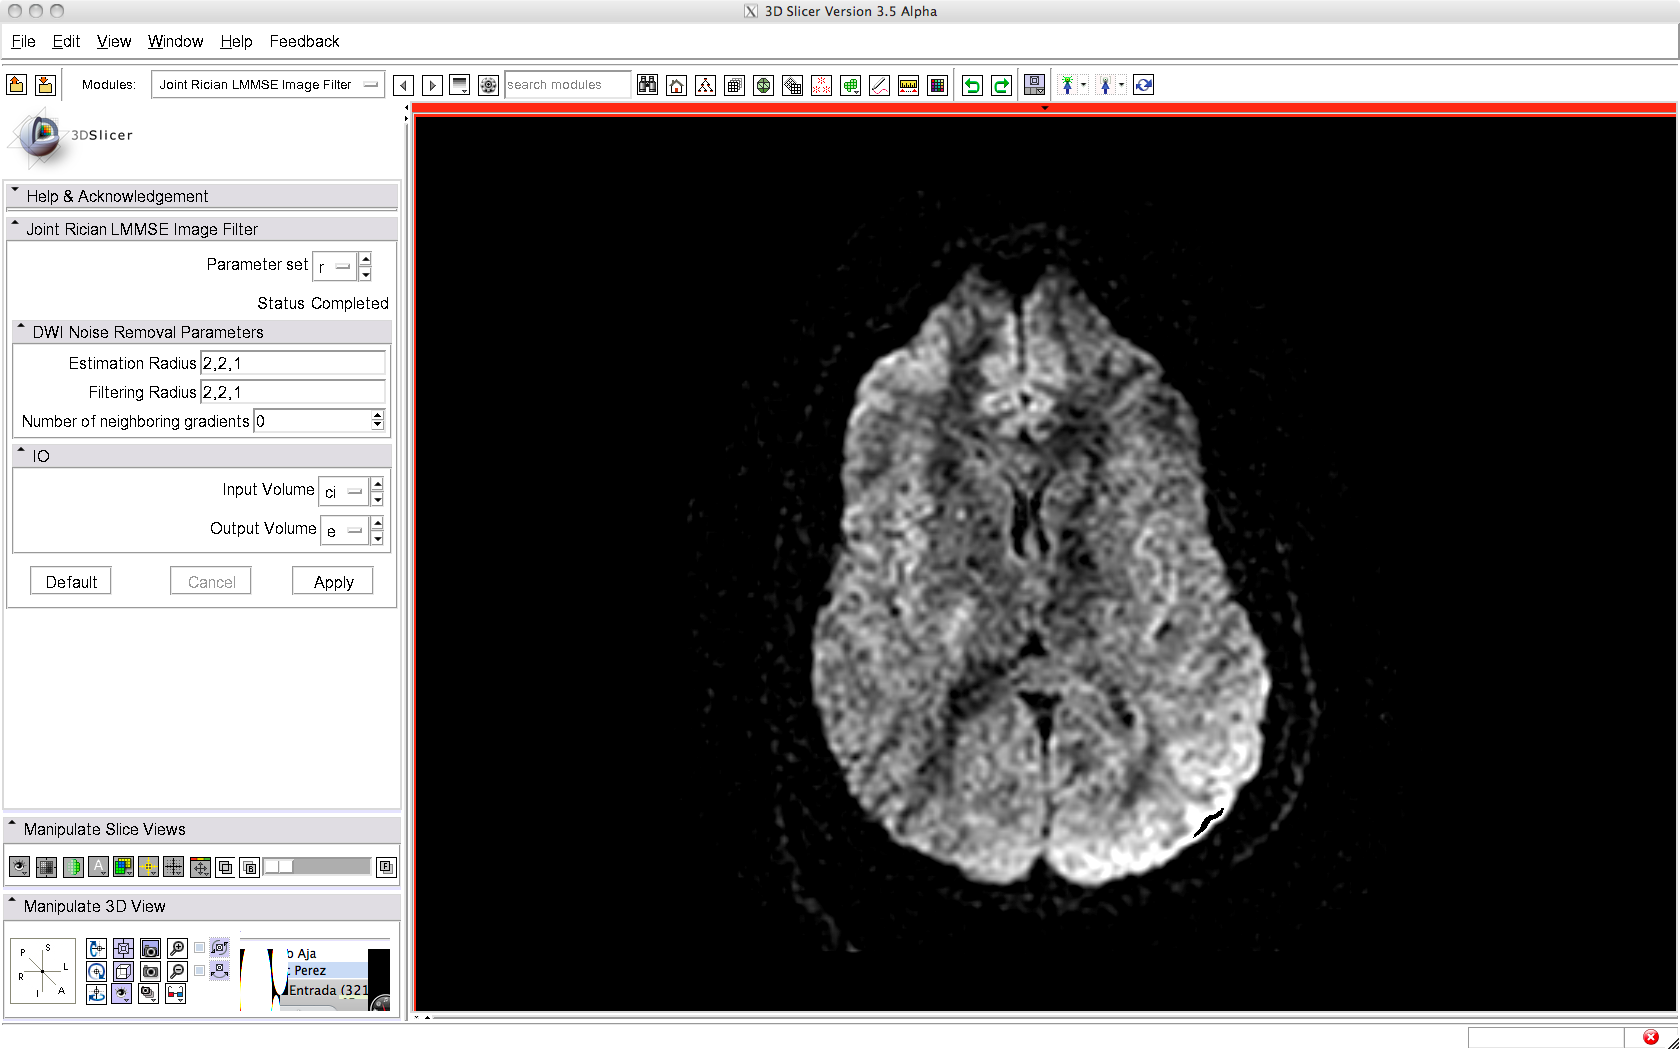Click the undo green arrow icon
1680x1050 pixels.
(x=972, y=86)
